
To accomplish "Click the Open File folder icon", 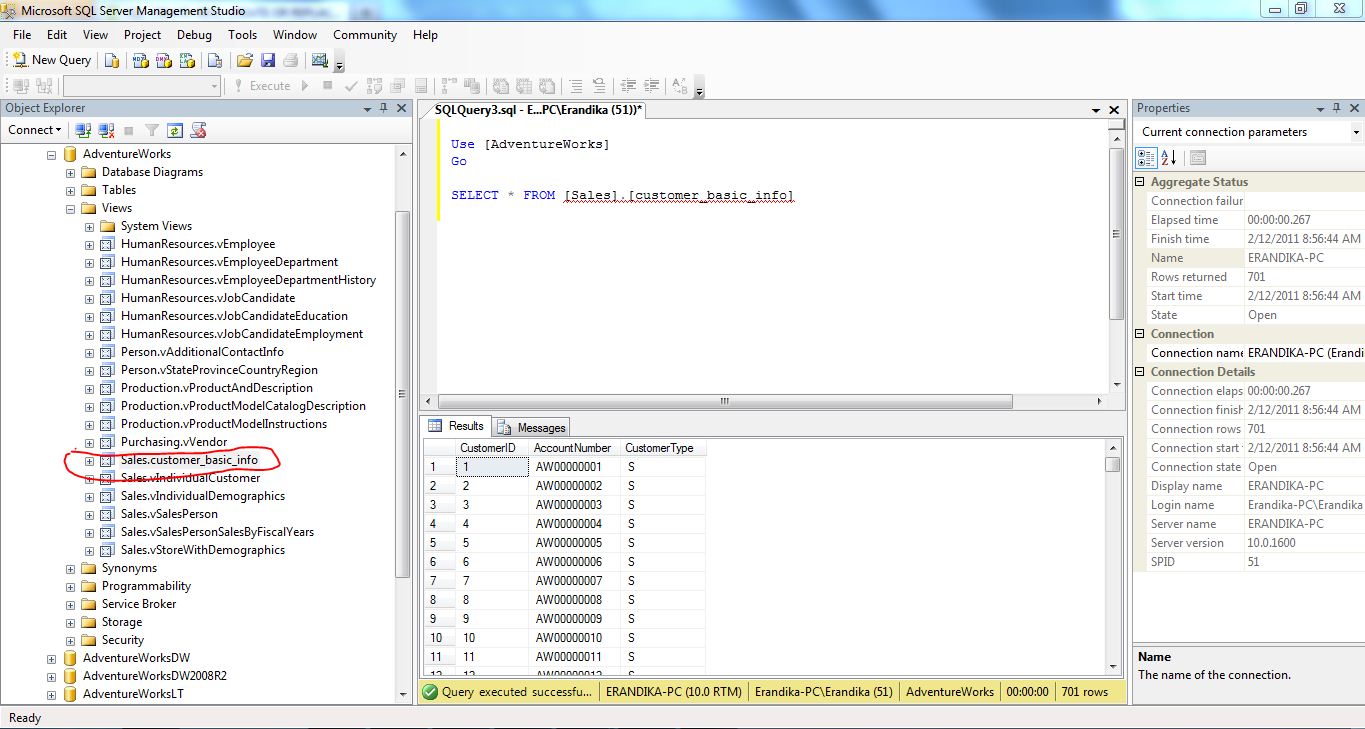I will pyautogui.click(x=244, y=60).
